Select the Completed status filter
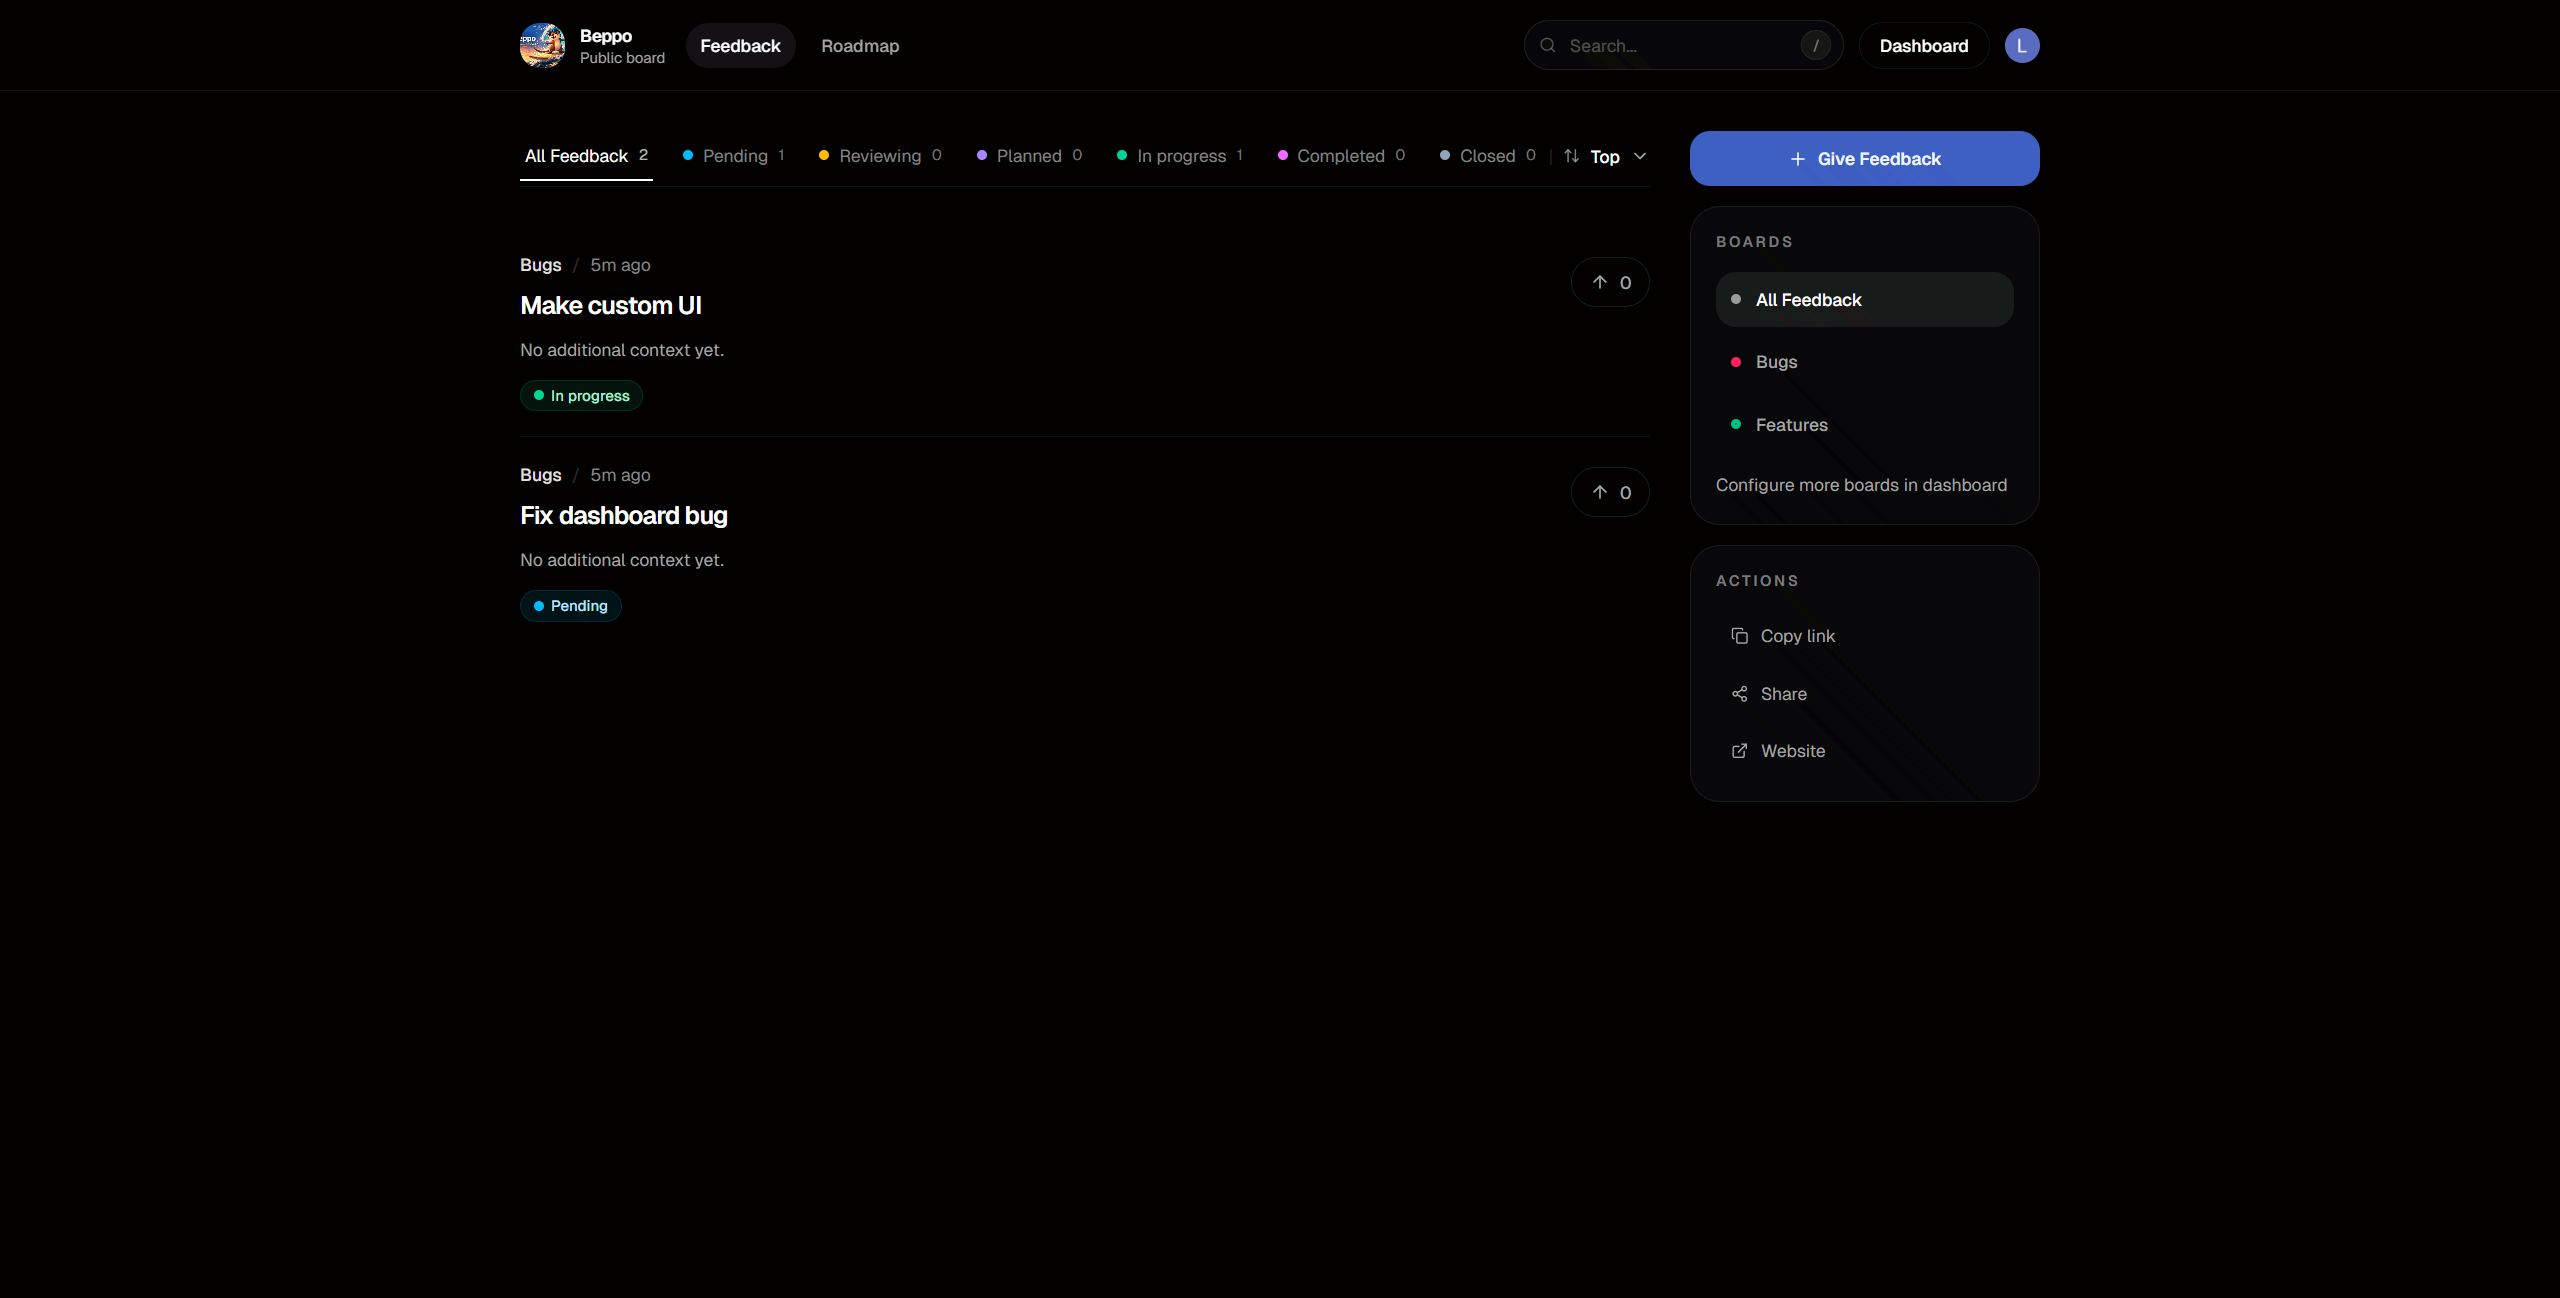Viewport: 2560px width, 1298px height. click(x=1342, y=156)
